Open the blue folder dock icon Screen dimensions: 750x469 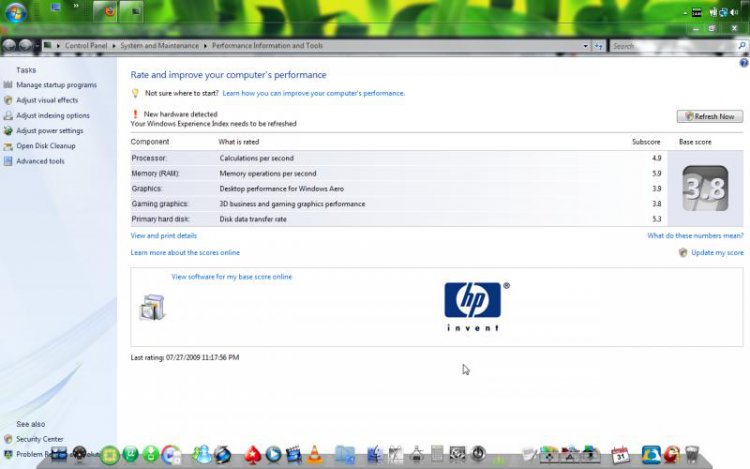click(344, 454)
